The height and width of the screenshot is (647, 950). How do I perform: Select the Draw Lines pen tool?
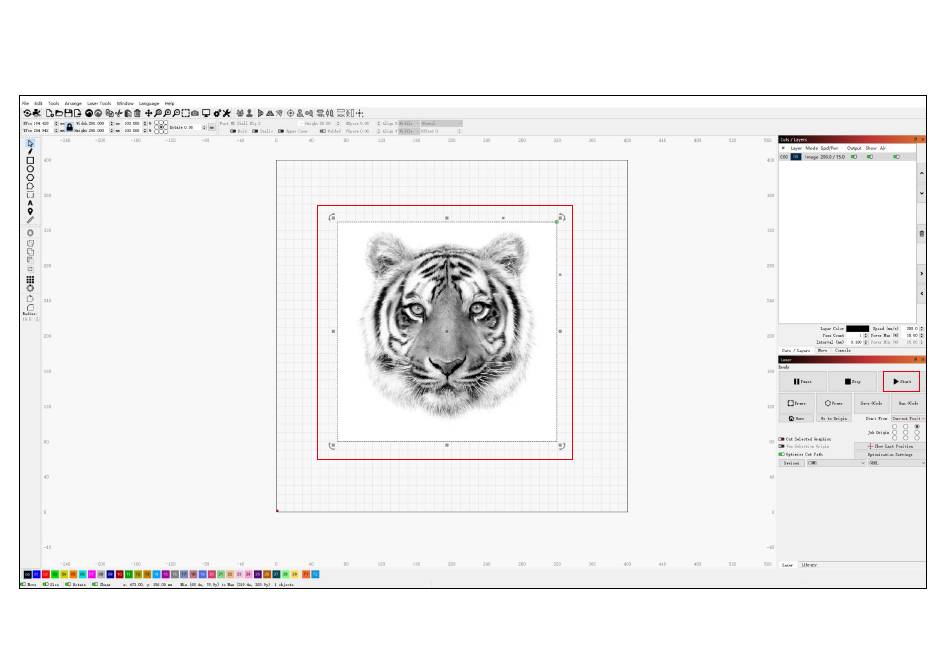click(x=30, y=152)
